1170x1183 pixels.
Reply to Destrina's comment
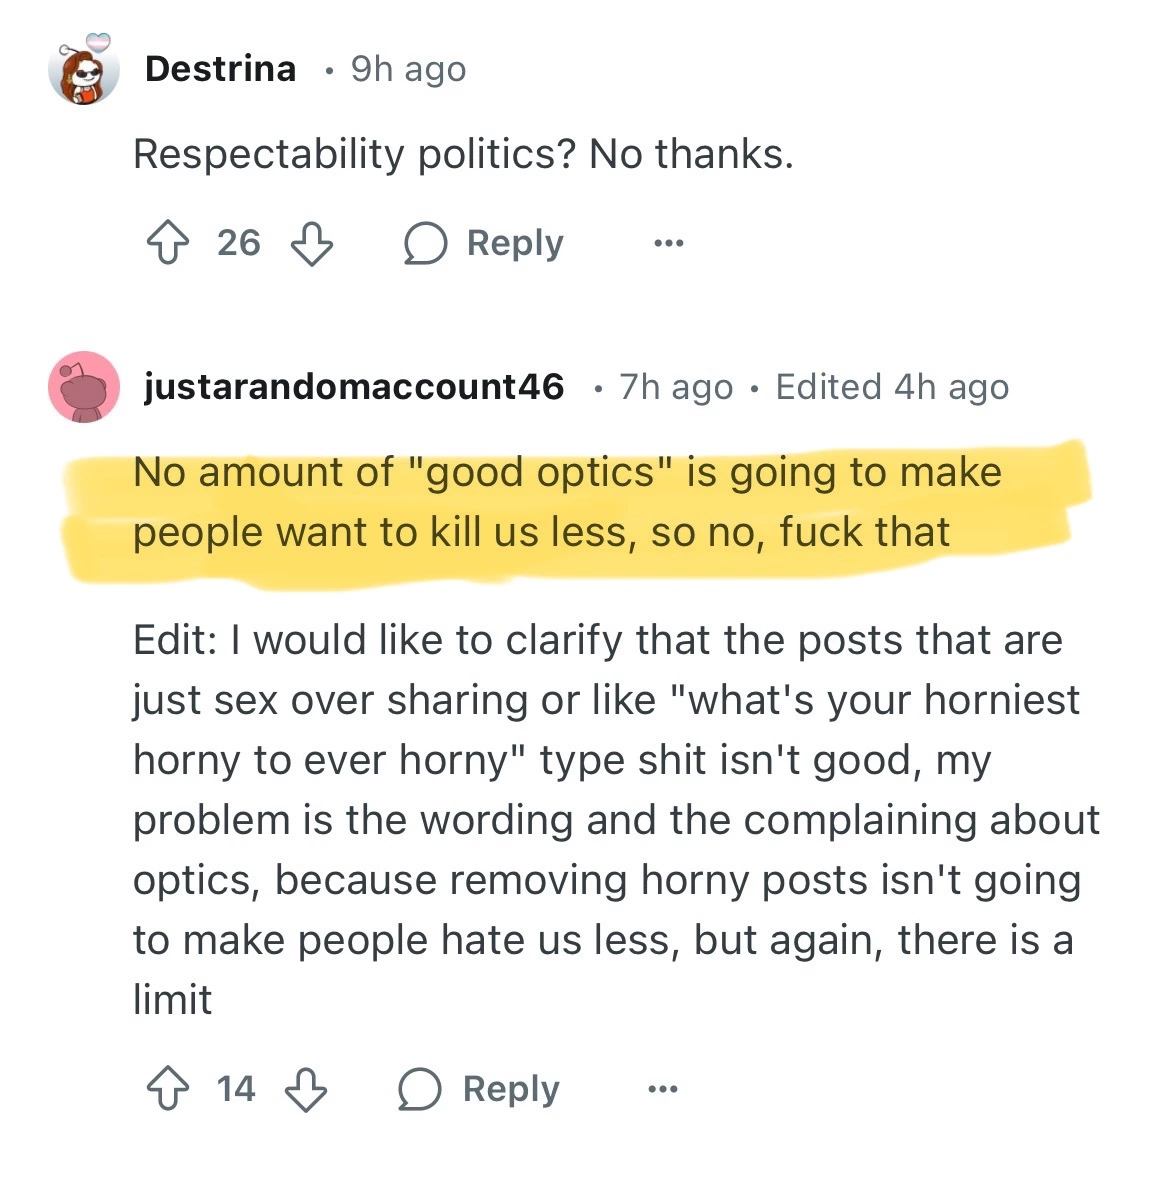[484, 243]
